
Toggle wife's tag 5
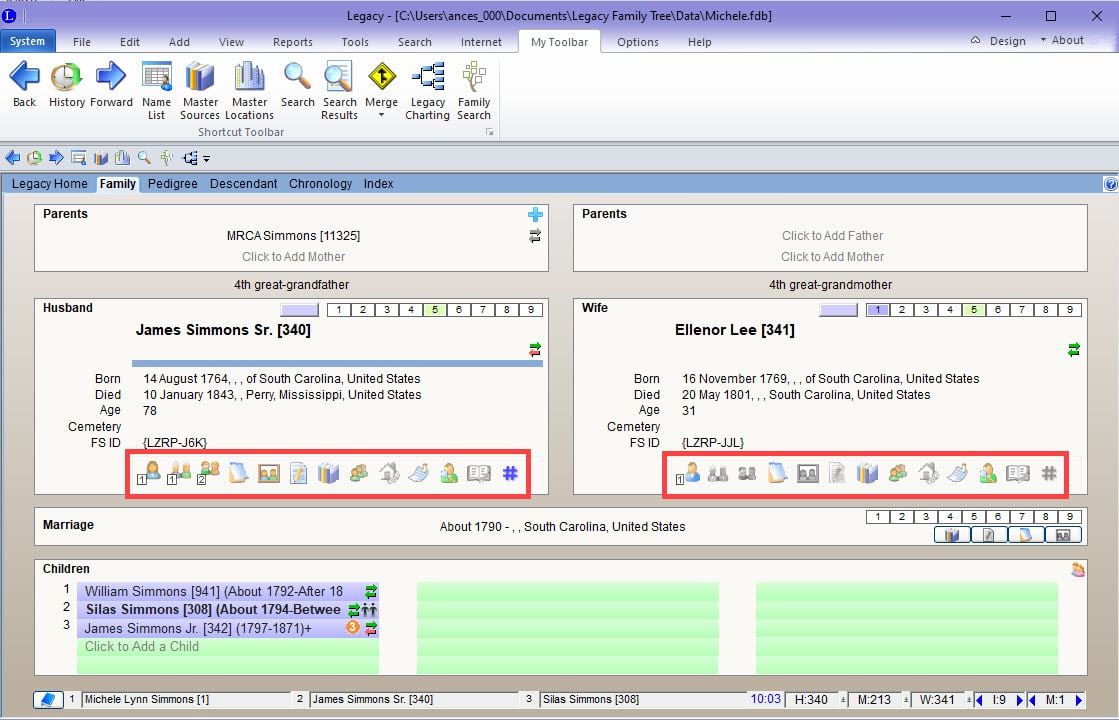pos(973,310)
